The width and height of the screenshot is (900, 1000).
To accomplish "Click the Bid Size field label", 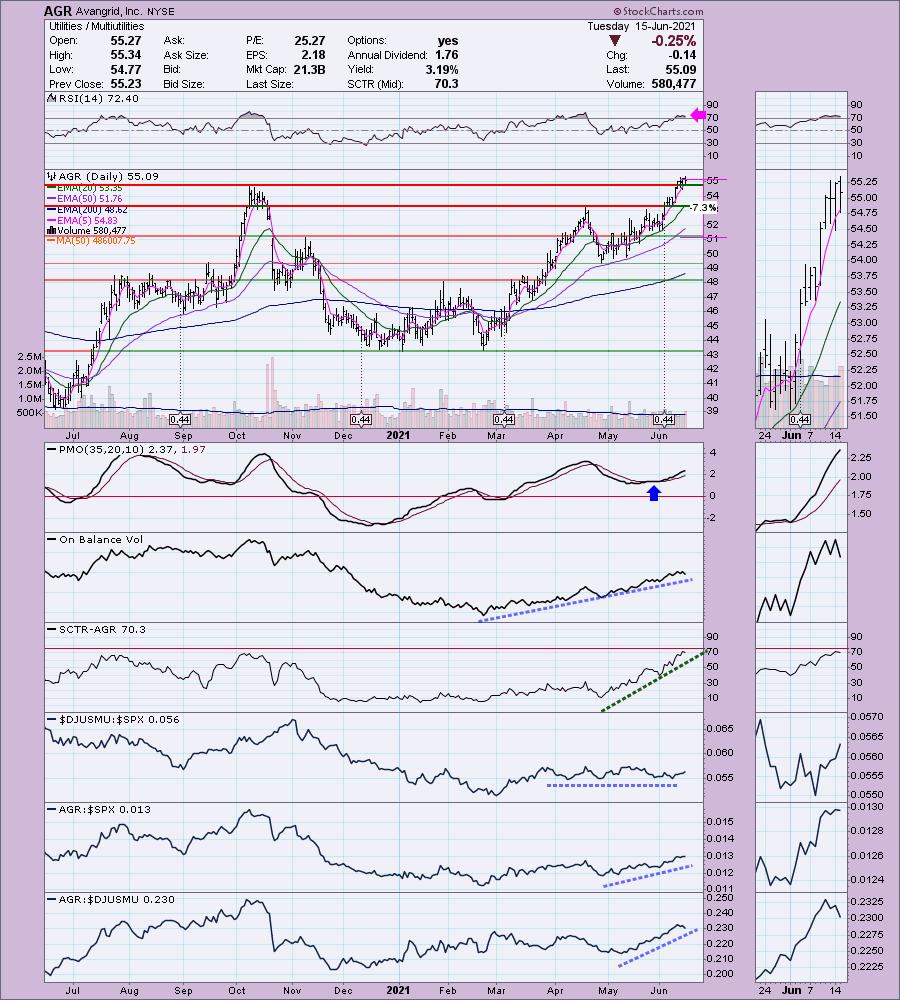I will [x=184, y=84].
